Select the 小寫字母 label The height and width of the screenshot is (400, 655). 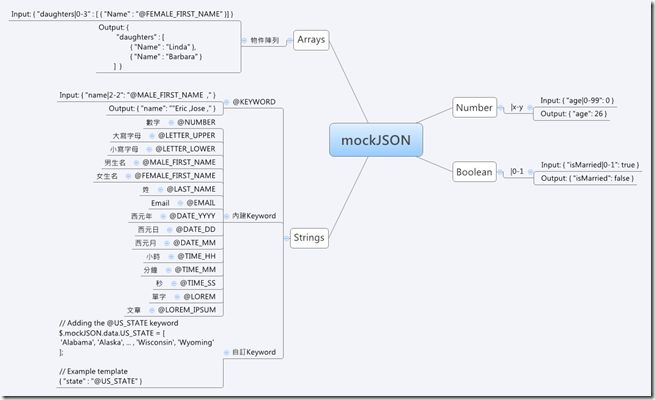tap(124, 149)
